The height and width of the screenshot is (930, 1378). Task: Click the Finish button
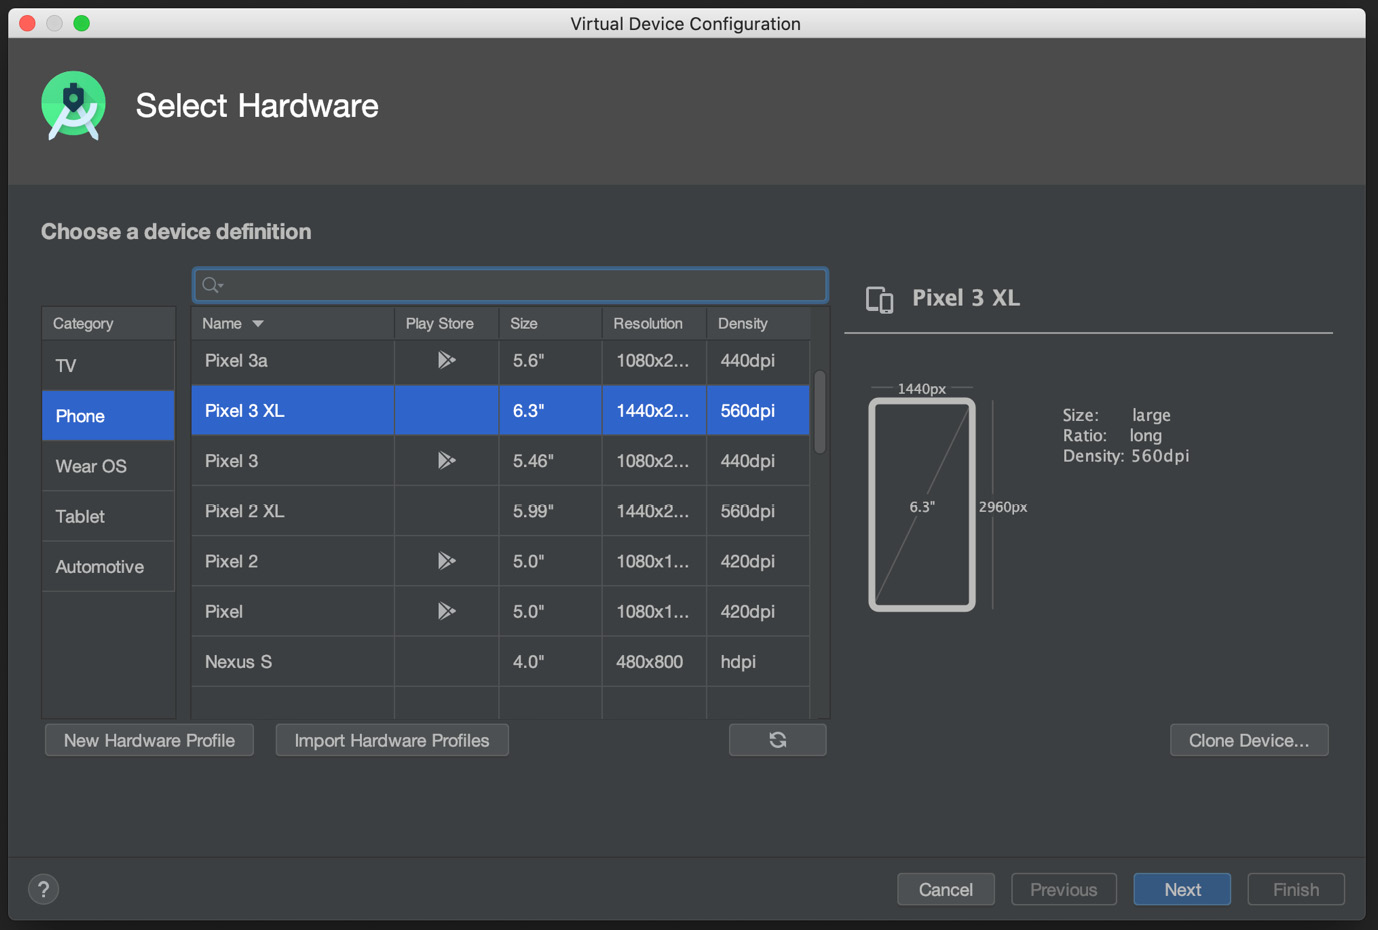1296,889
